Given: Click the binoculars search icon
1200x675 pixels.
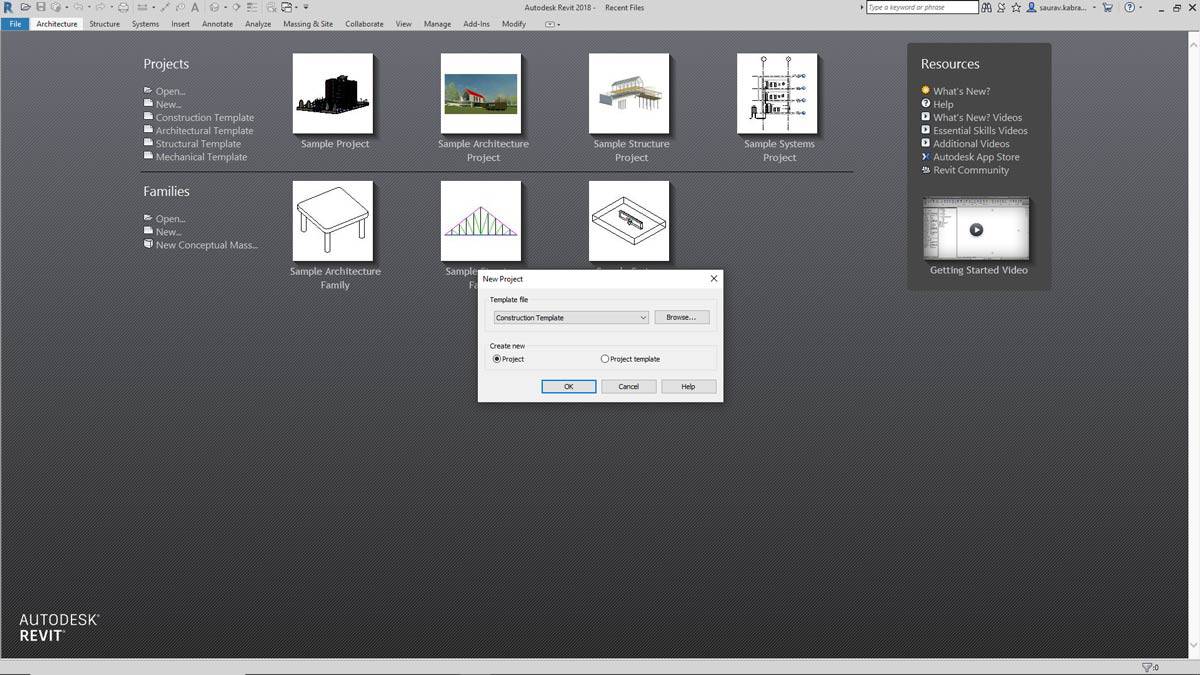Looking at the screenshot, I should (986, 7).
